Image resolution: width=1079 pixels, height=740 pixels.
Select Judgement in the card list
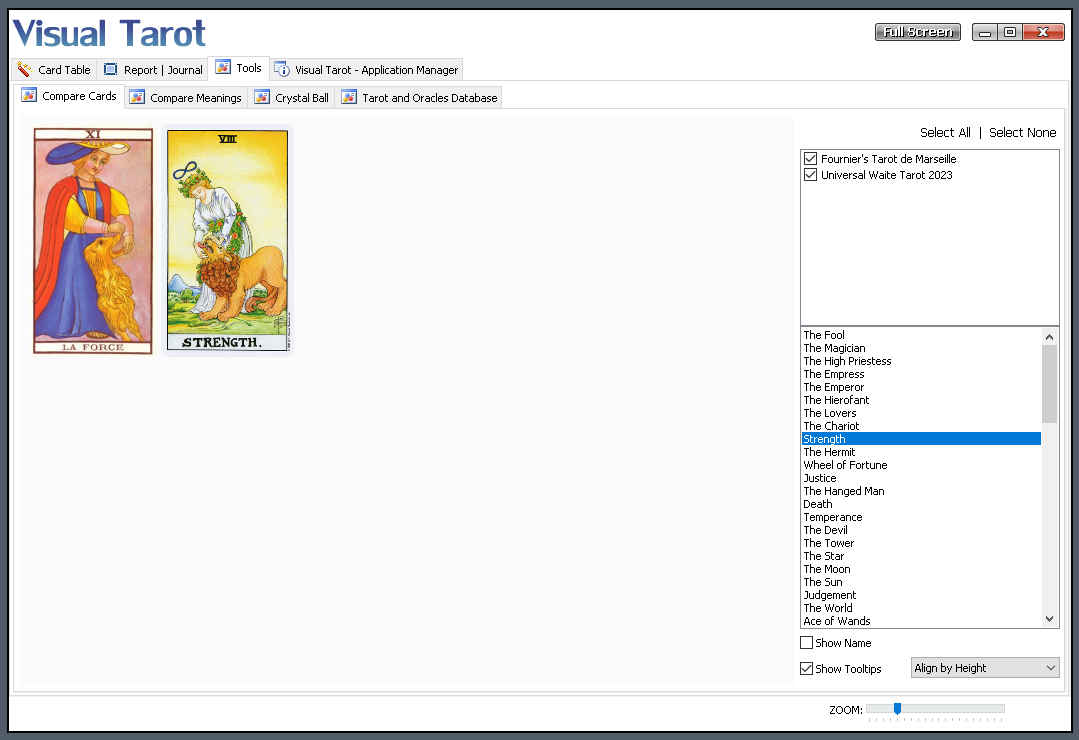[x=921, y=595]
